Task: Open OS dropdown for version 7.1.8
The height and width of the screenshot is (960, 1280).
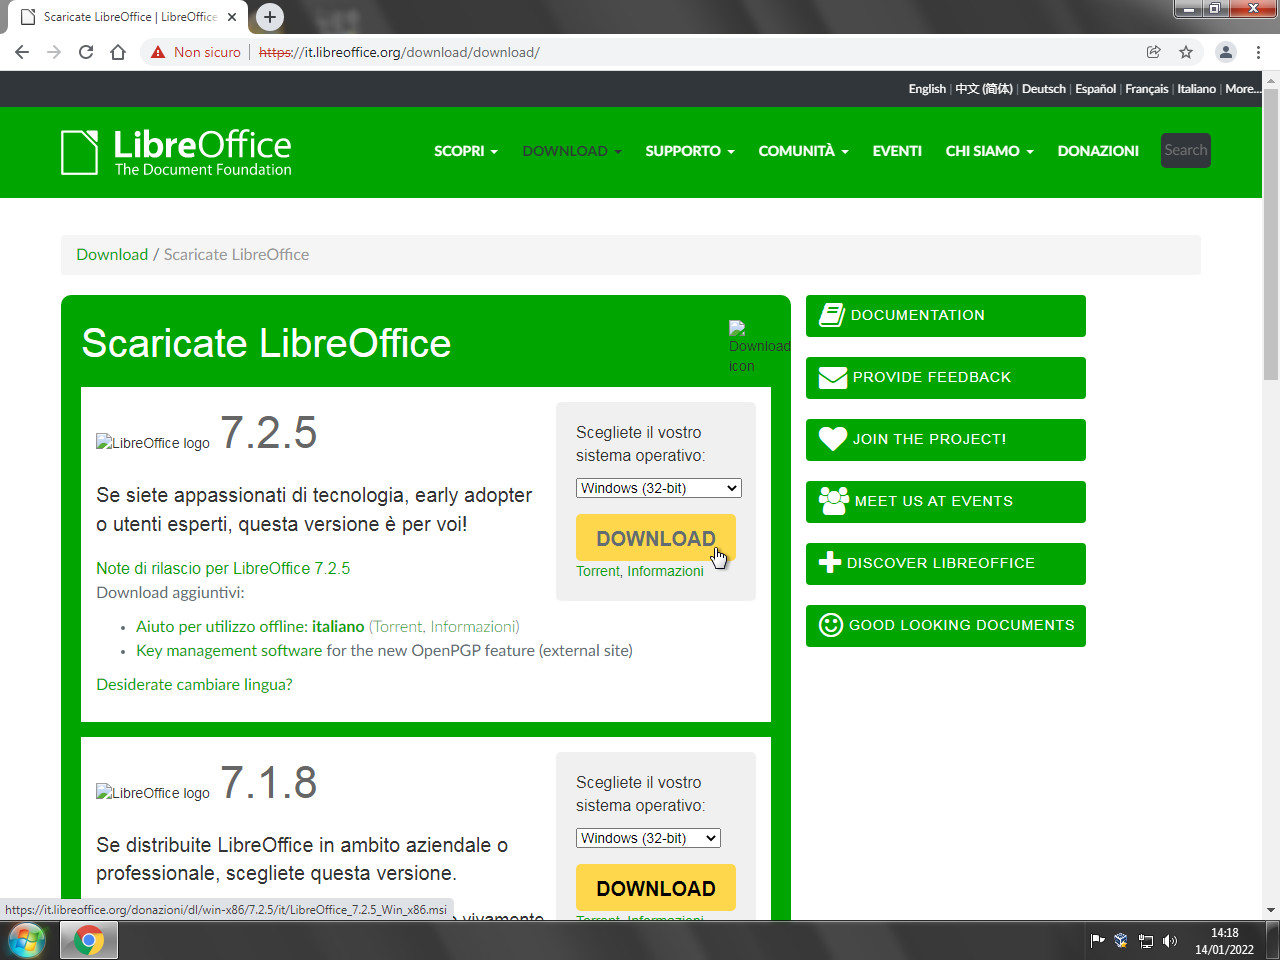Action: (x=648, y=838)
